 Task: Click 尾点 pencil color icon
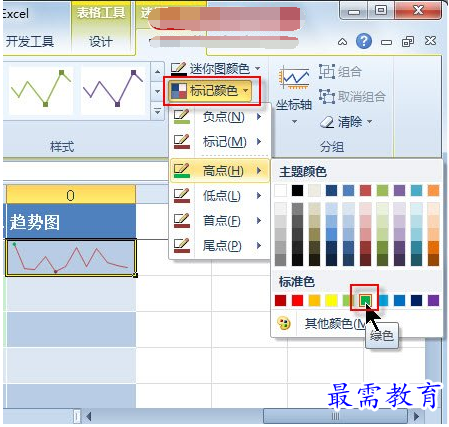[x=182, y=246]
